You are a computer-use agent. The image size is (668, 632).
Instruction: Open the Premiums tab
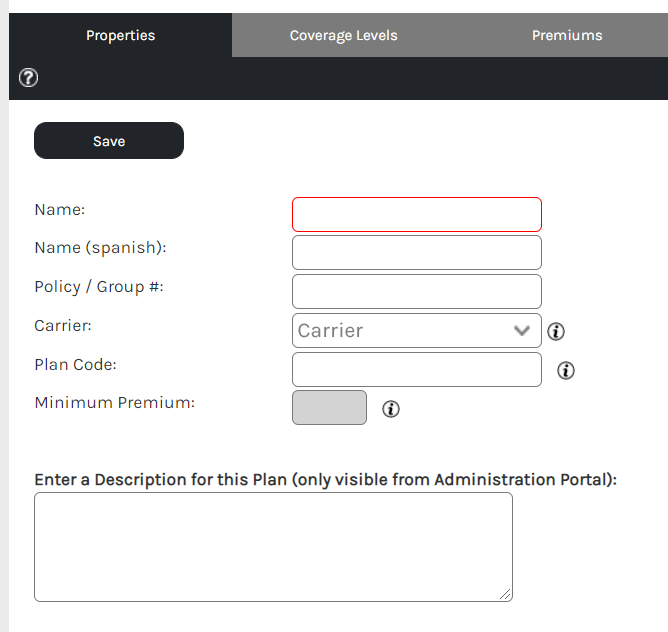[x=567, y=35]
